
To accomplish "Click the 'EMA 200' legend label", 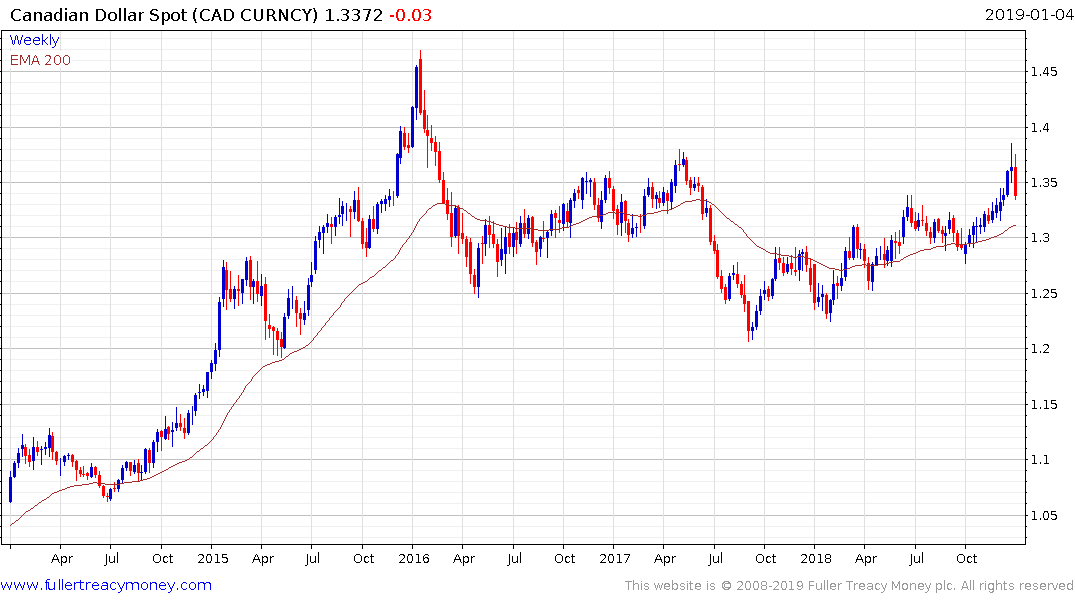I will pos(40,60).
